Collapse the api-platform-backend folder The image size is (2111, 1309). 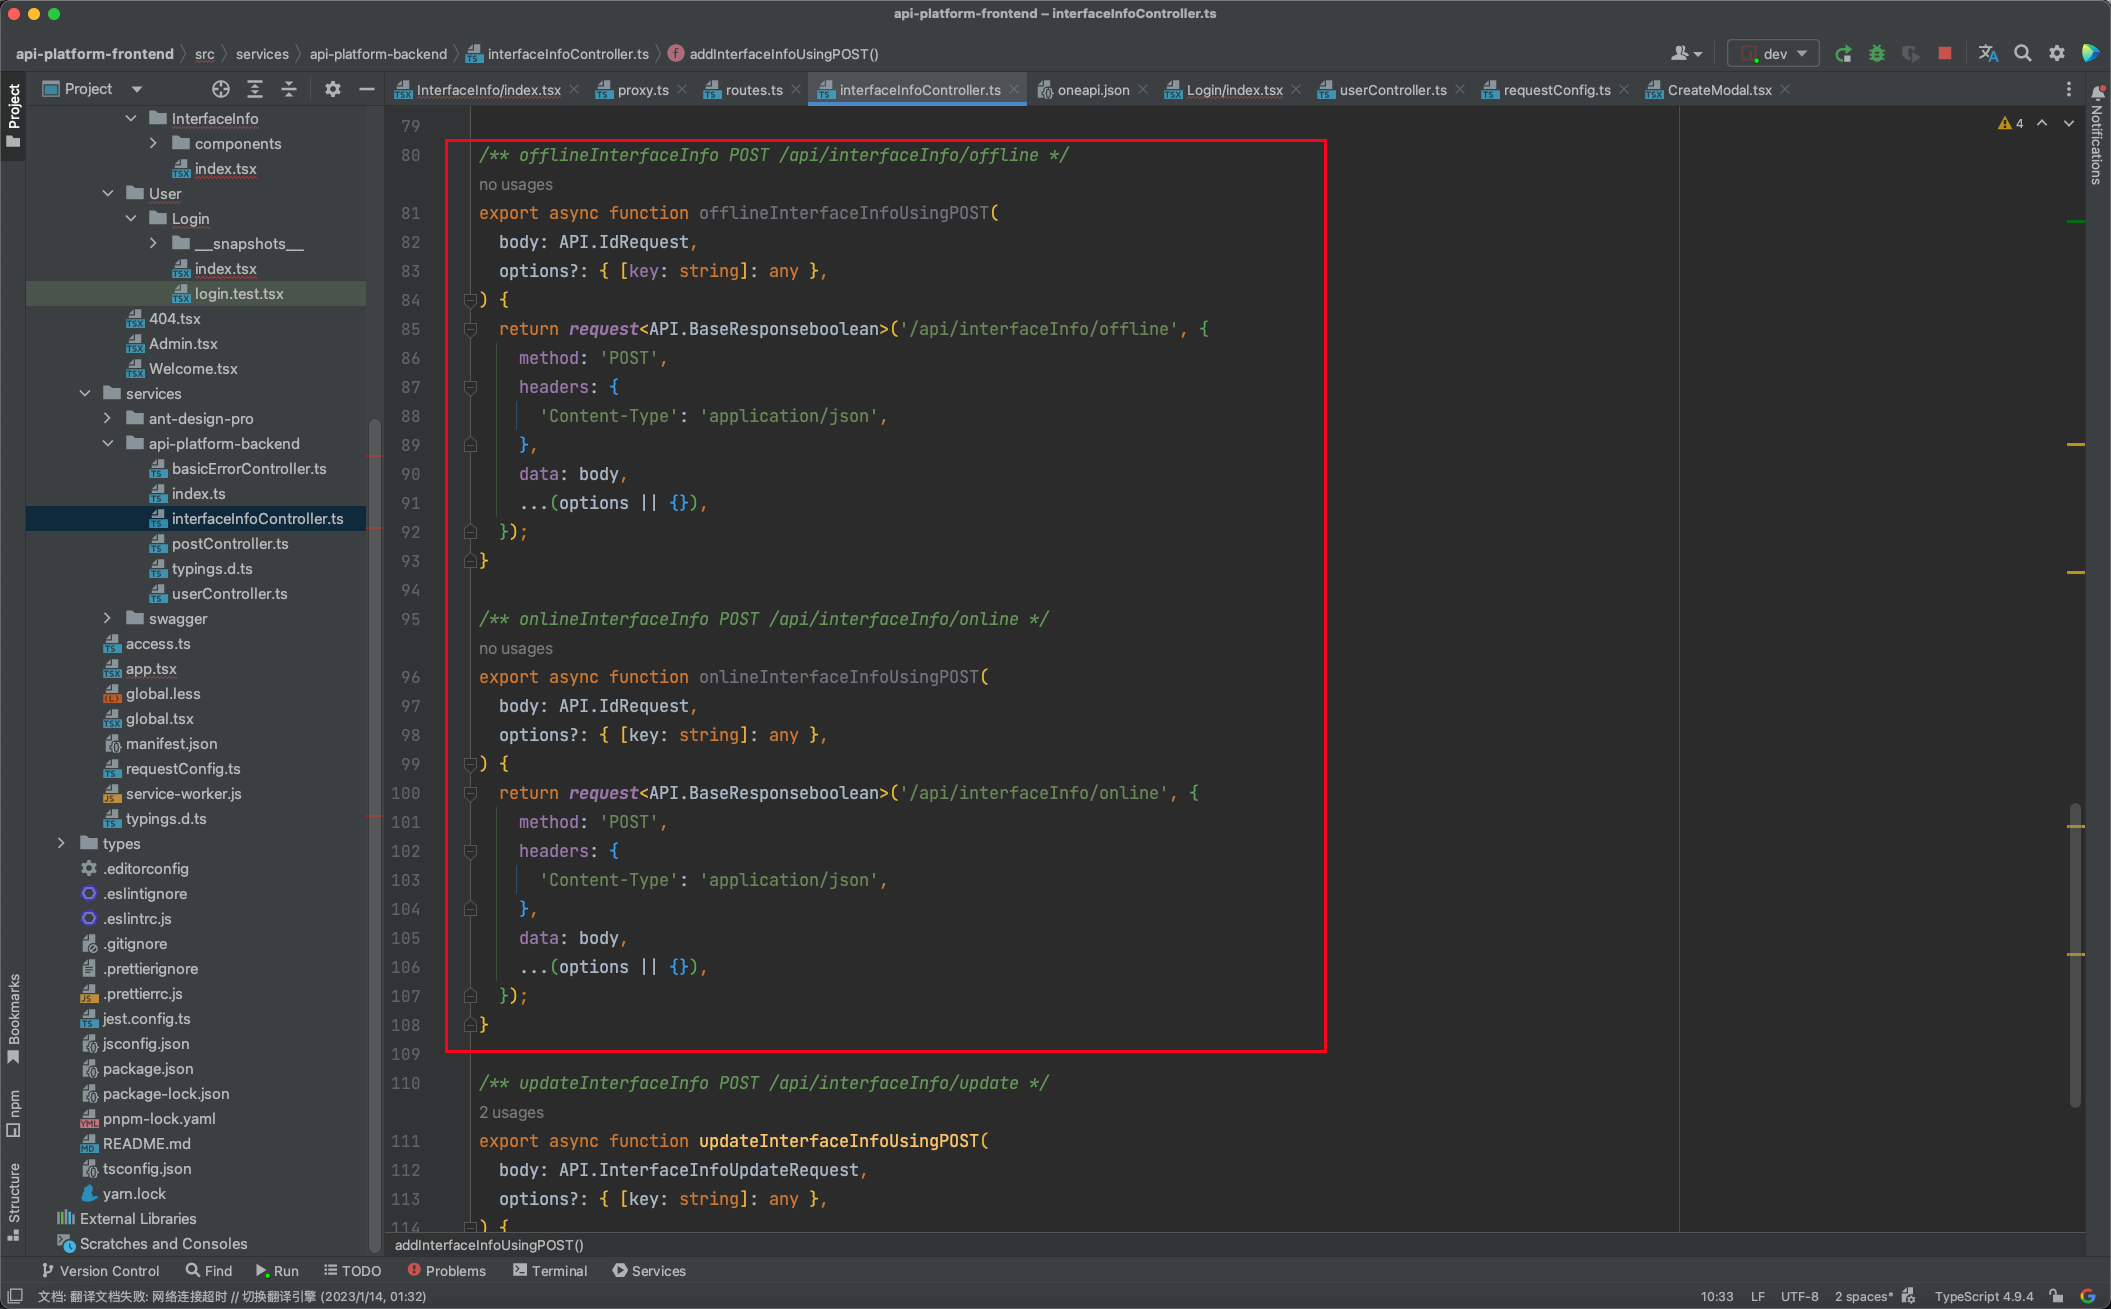coord(108,444)
